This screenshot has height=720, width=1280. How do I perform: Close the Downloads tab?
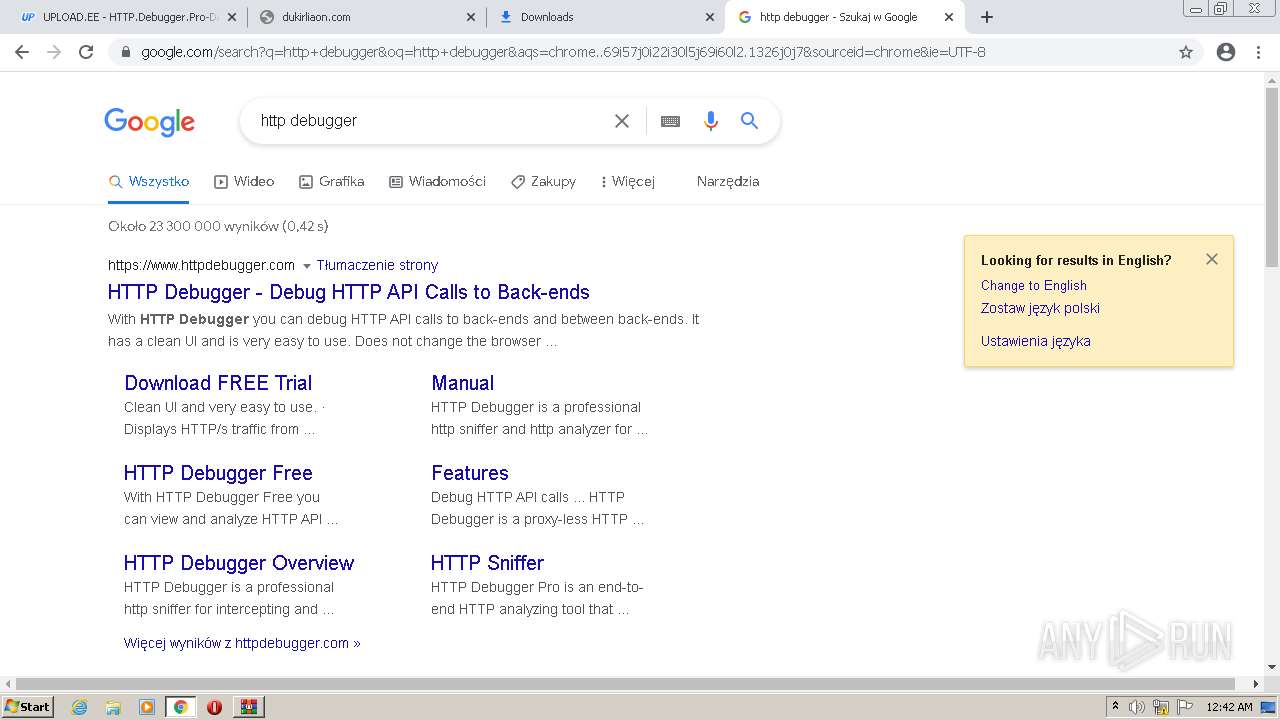pos(710,17)
